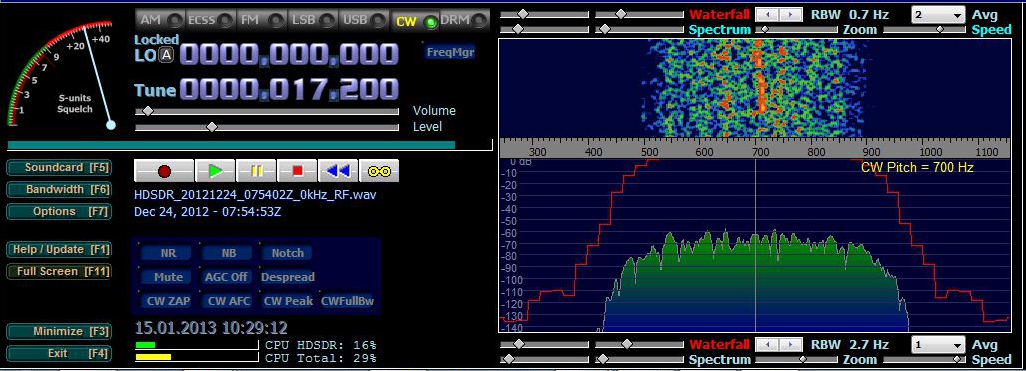
Task: Switch demodulation mode to USB
Action: [x=362, y=20]
